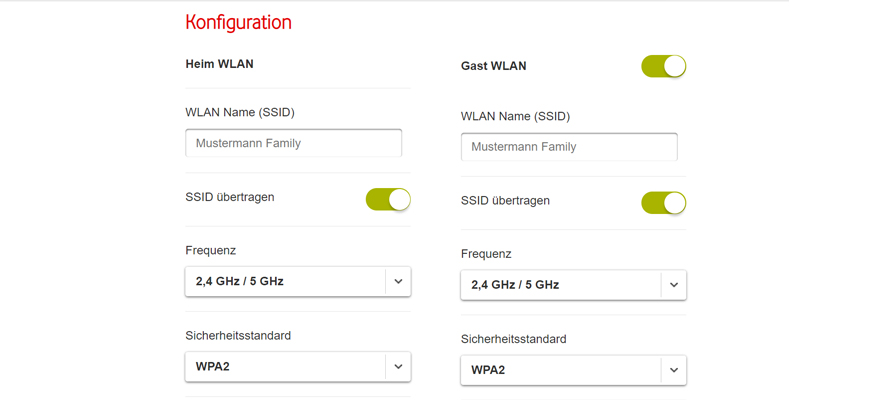
Task: Click the Heim WLAN section title
Action: pos(219,64)
